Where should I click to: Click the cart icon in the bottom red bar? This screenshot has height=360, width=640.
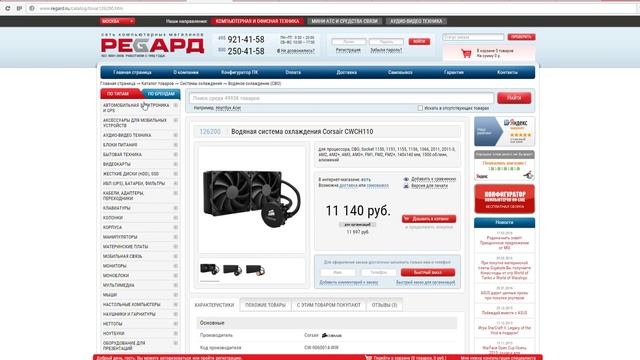point(368,358)
